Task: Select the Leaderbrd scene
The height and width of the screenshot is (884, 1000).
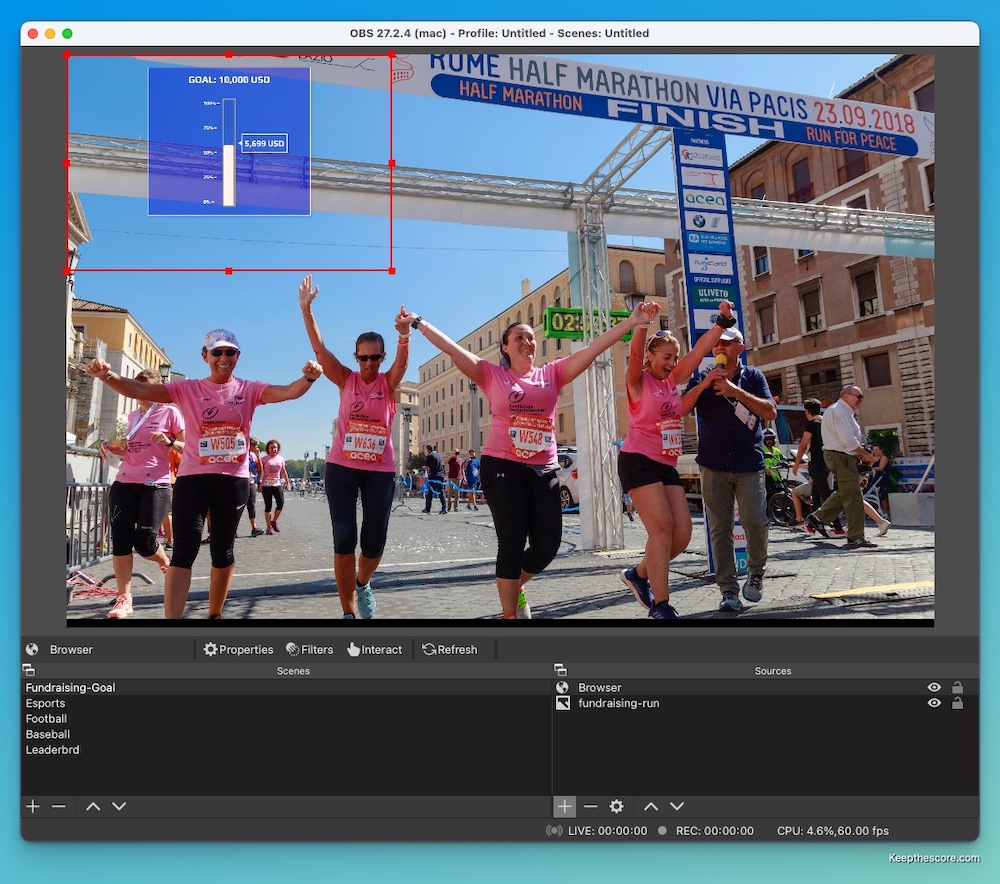Action: [x=286, y=749]
